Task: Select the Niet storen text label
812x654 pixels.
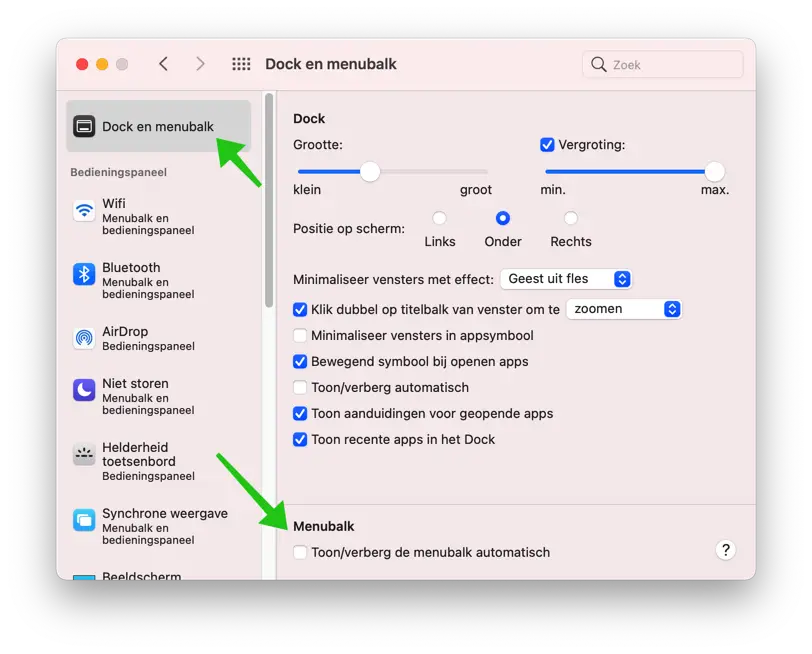Action: tap(135, 384)
